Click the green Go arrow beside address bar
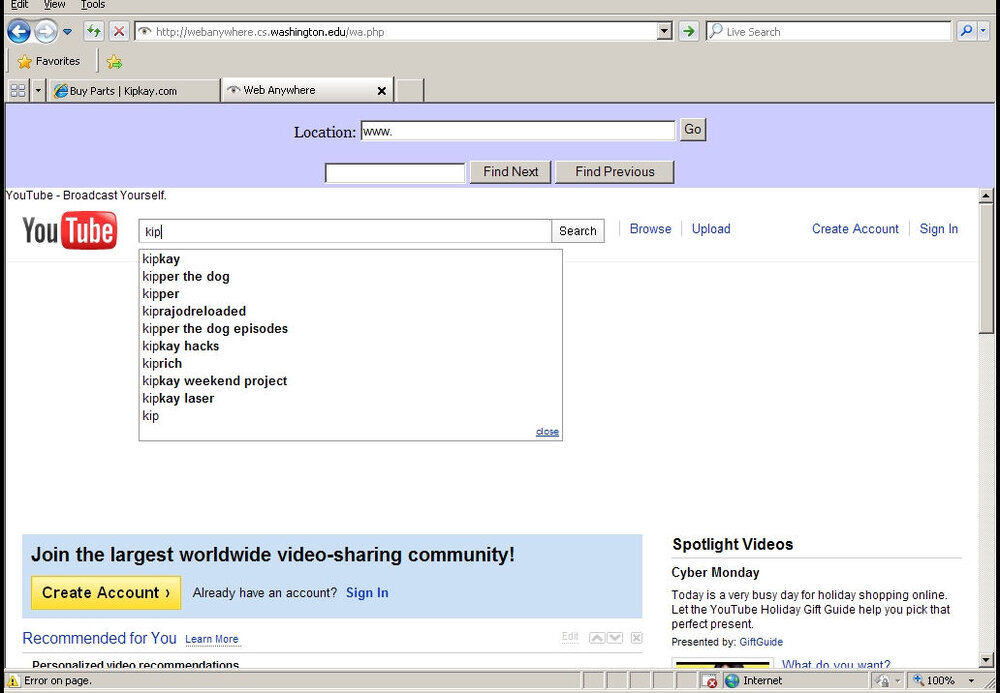 tap(688, 31)
